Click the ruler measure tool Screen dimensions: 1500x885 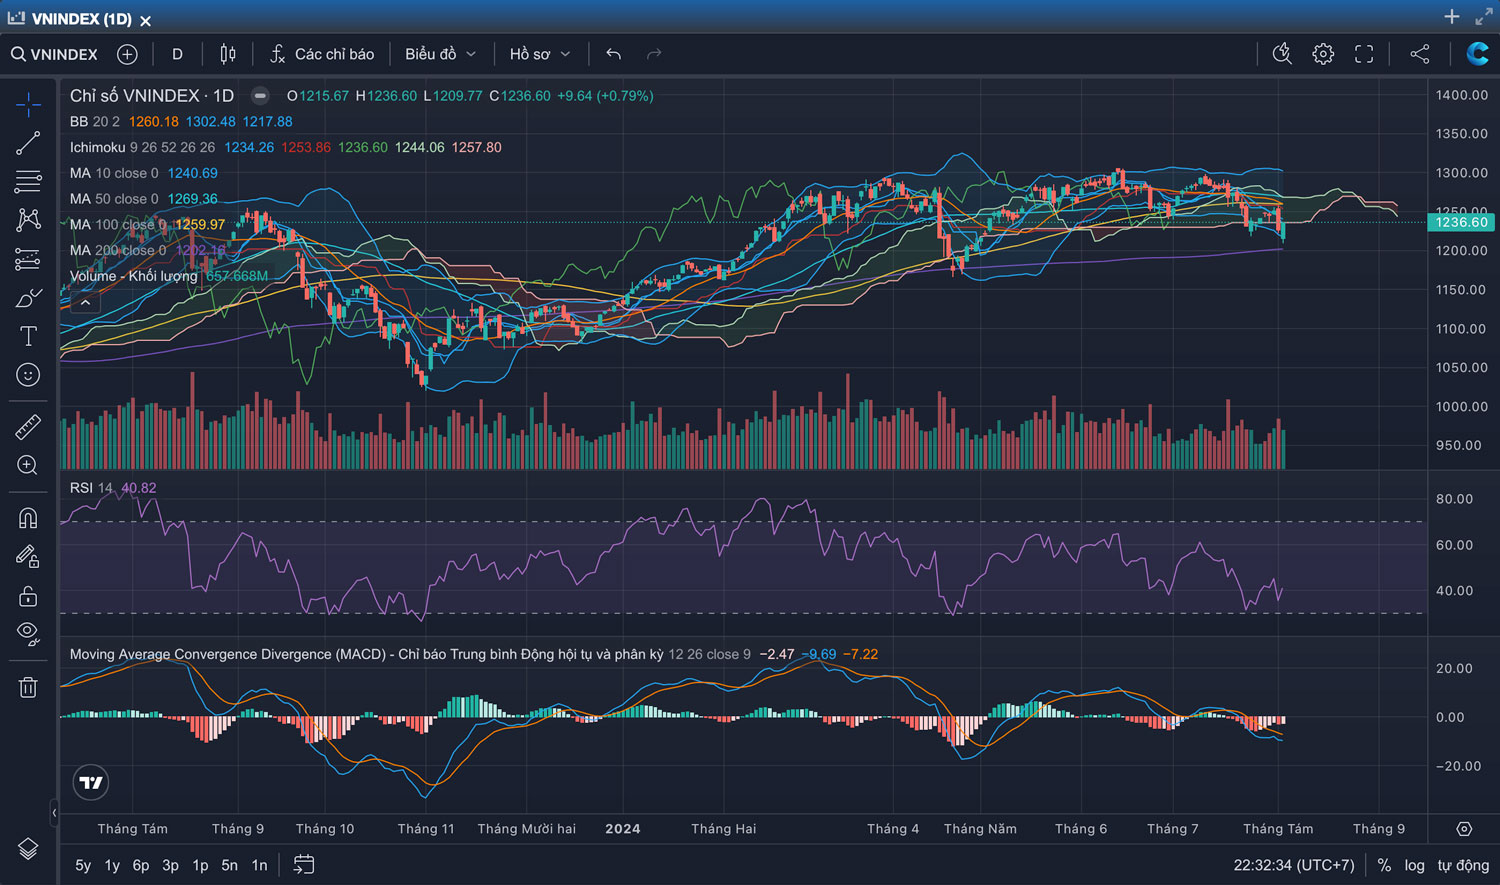(28, 427)
